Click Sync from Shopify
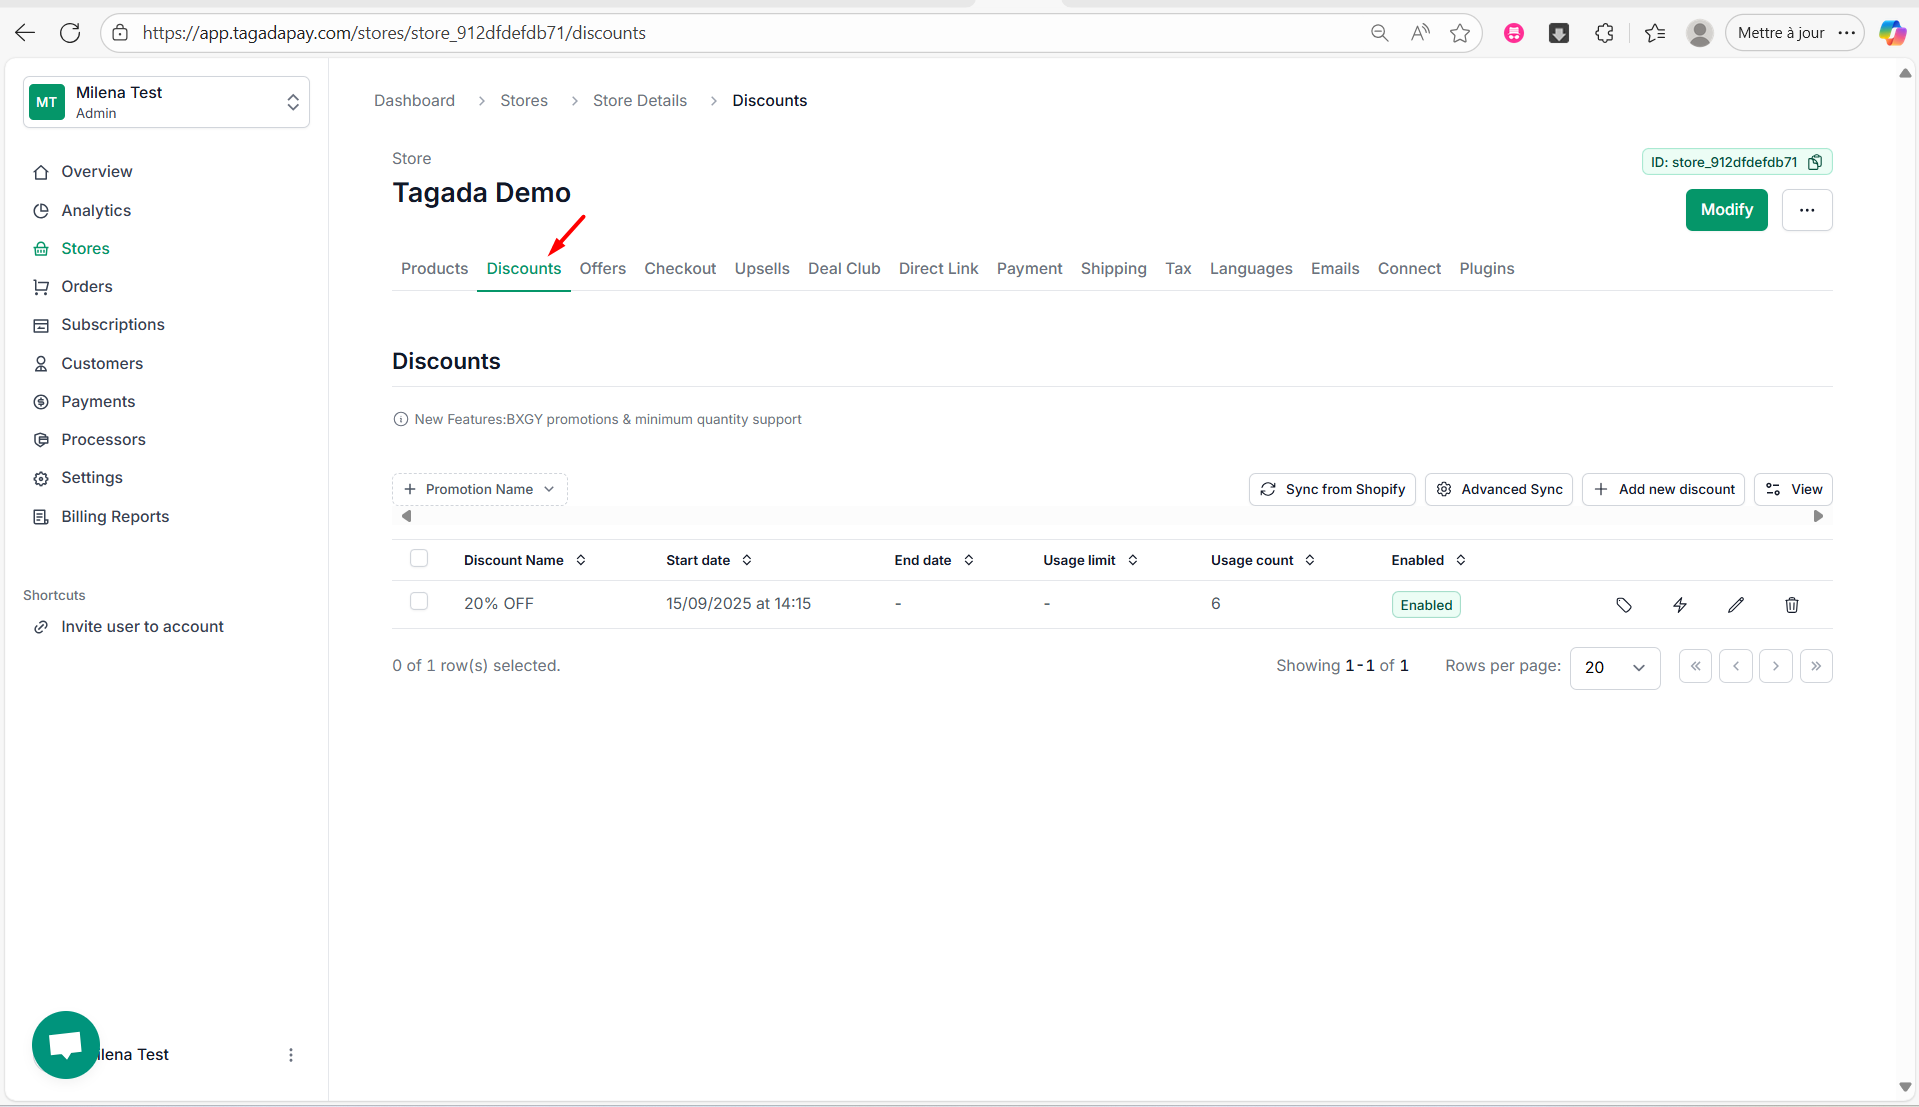 coord(1332,489)
